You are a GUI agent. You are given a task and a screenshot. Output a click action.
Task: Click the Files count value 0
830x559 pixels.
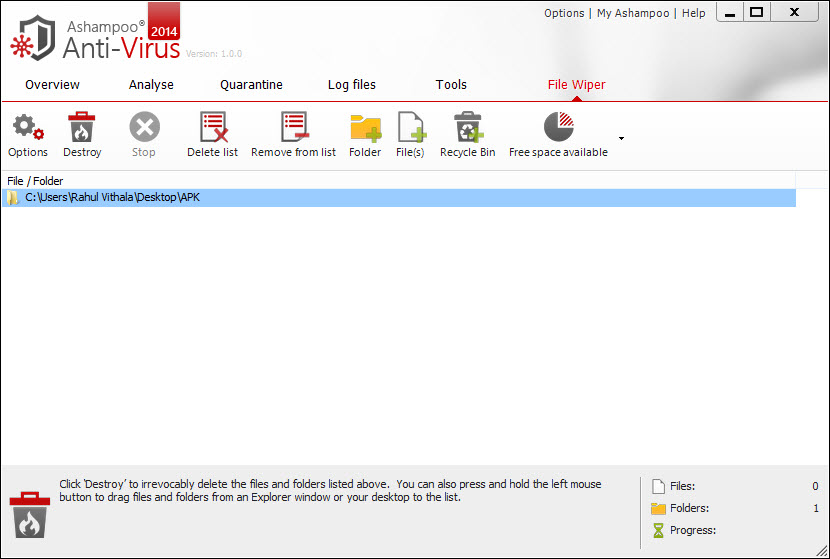coord(815,486)
